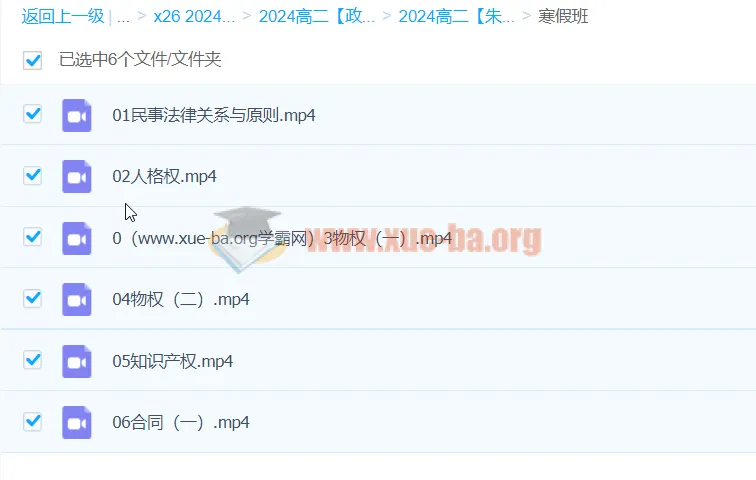The width and height of the screenshot is (756, 480).
Task: Click video icon beside 3物权（一）.mp4
Action: pos(77,238)
